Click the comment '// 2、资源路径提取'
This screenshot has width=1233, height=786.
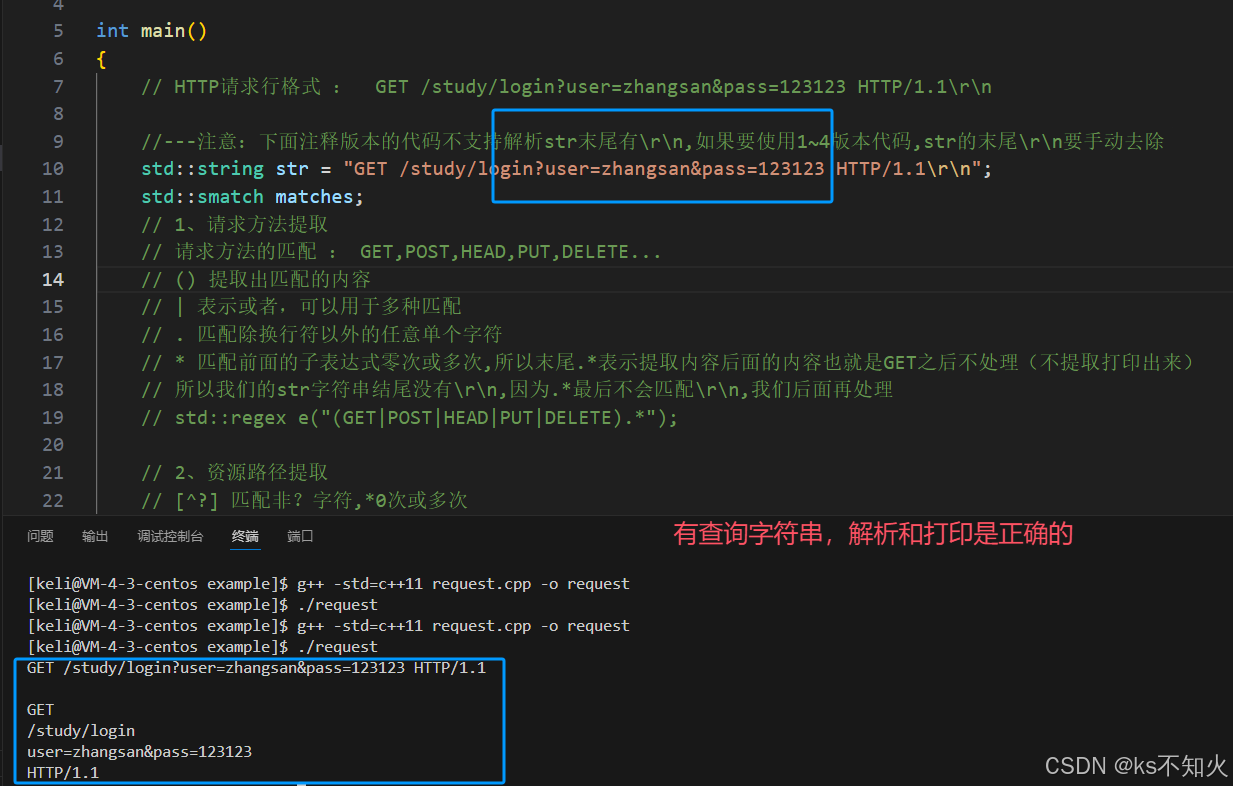pos(235,472)
